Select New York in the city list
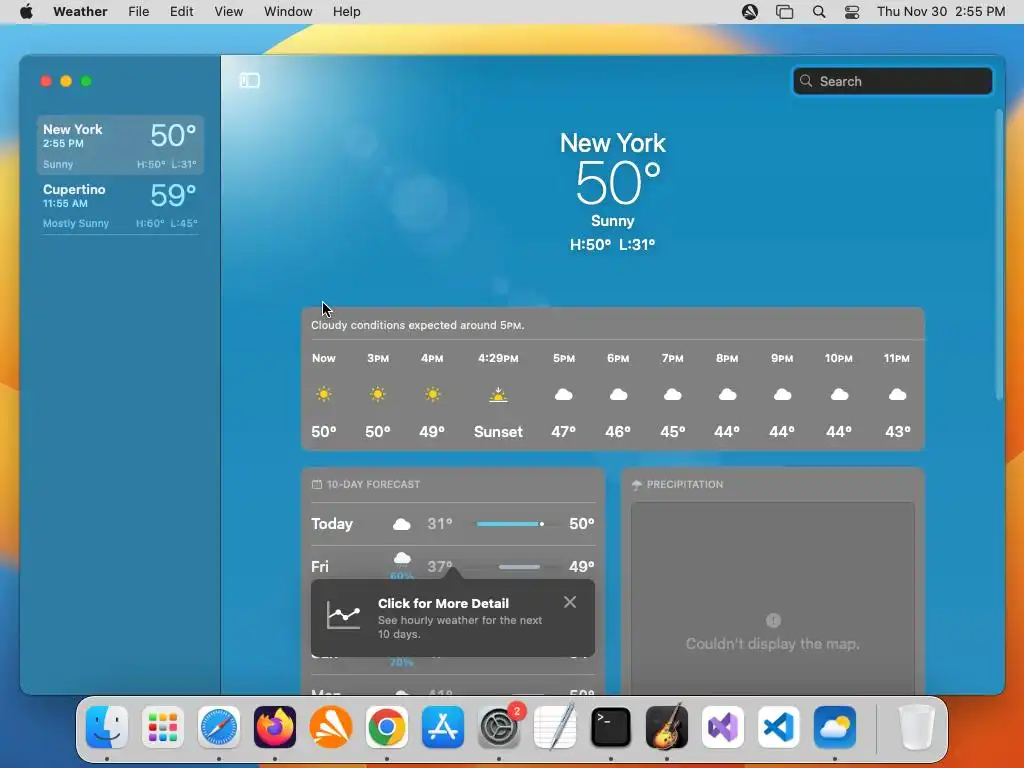1024x768 pixels. 120,145
